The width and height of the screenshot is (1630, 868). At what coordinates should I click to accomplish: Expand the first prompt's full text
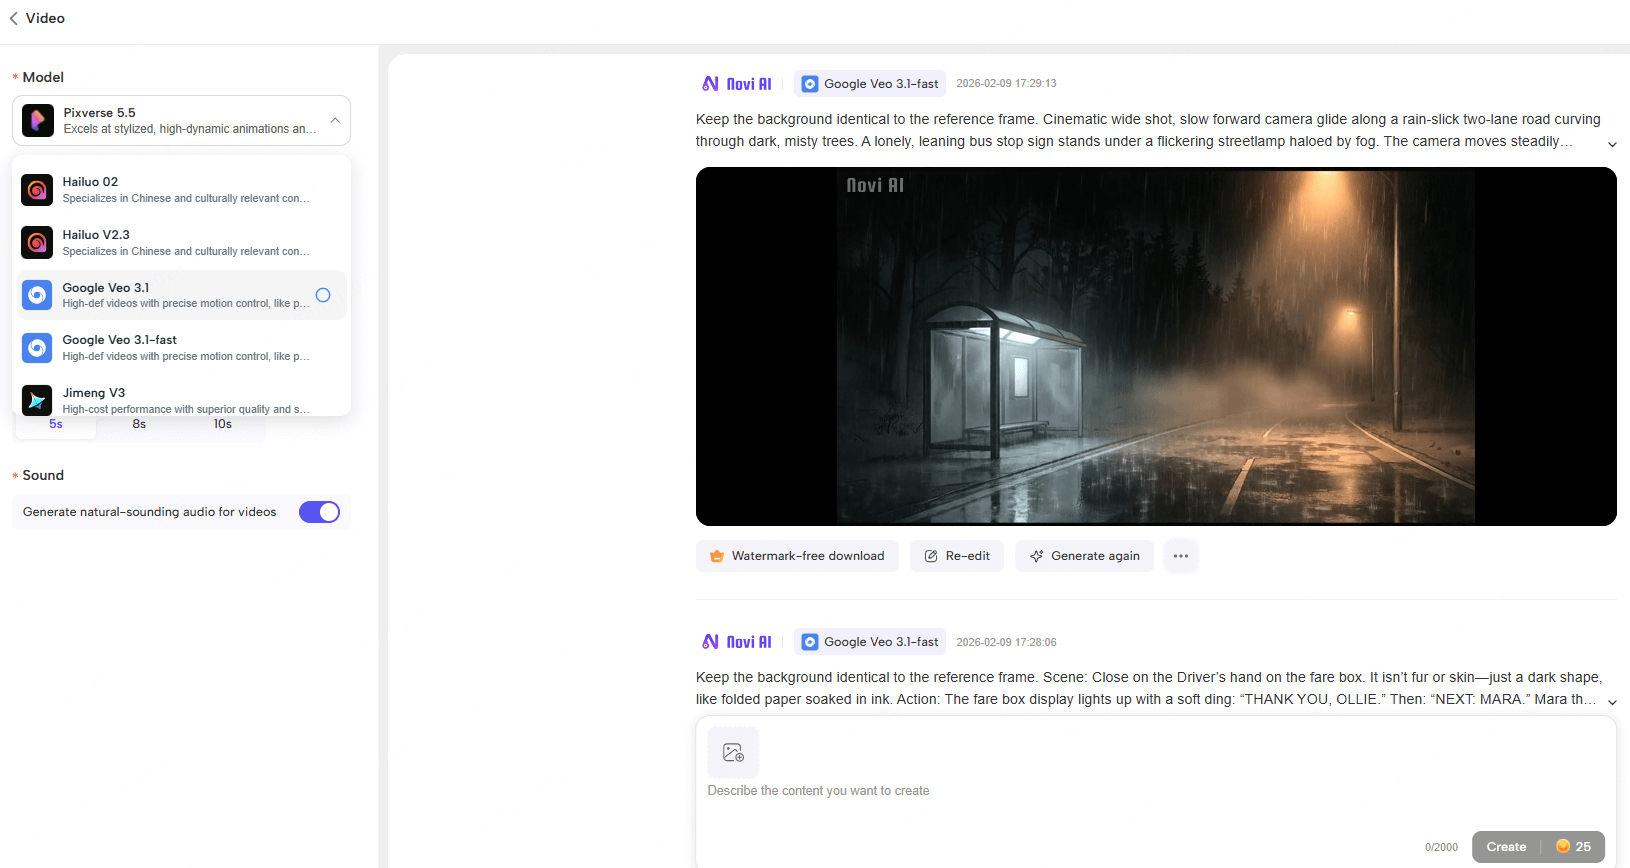click(1612, 144)
